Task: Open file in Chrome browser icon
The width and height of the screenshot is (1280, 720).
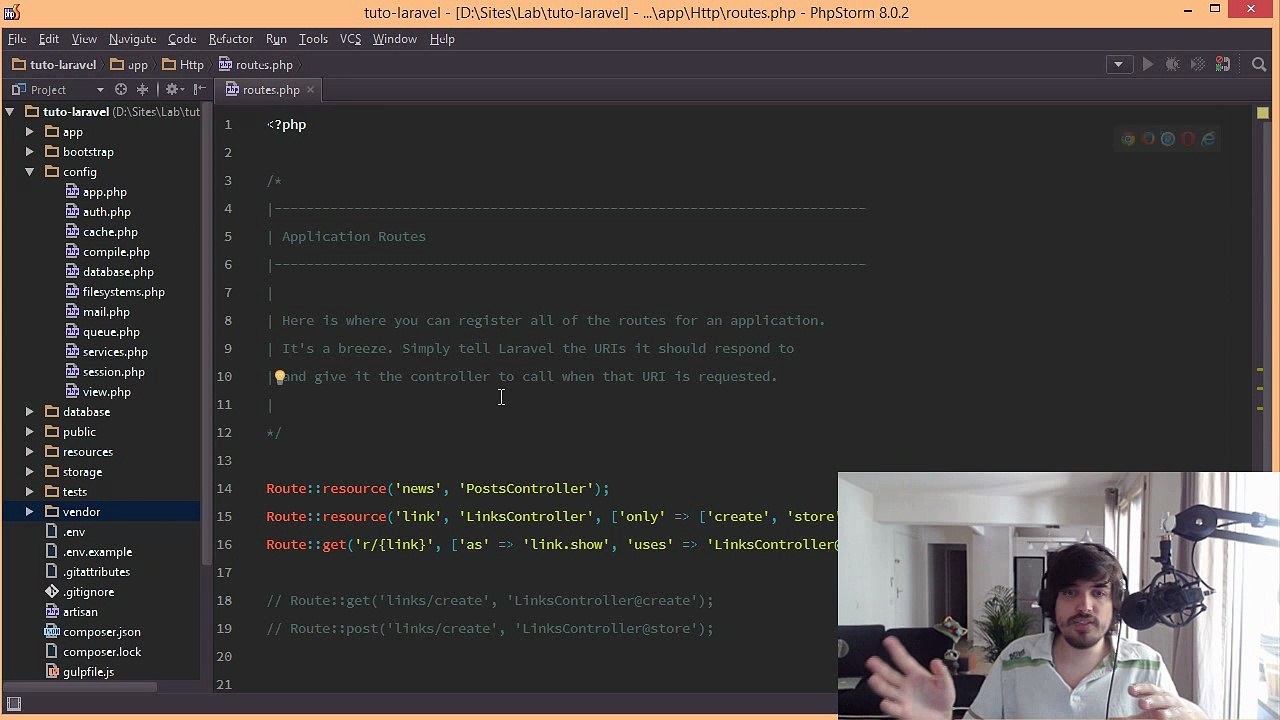Action: [1128, 139]
